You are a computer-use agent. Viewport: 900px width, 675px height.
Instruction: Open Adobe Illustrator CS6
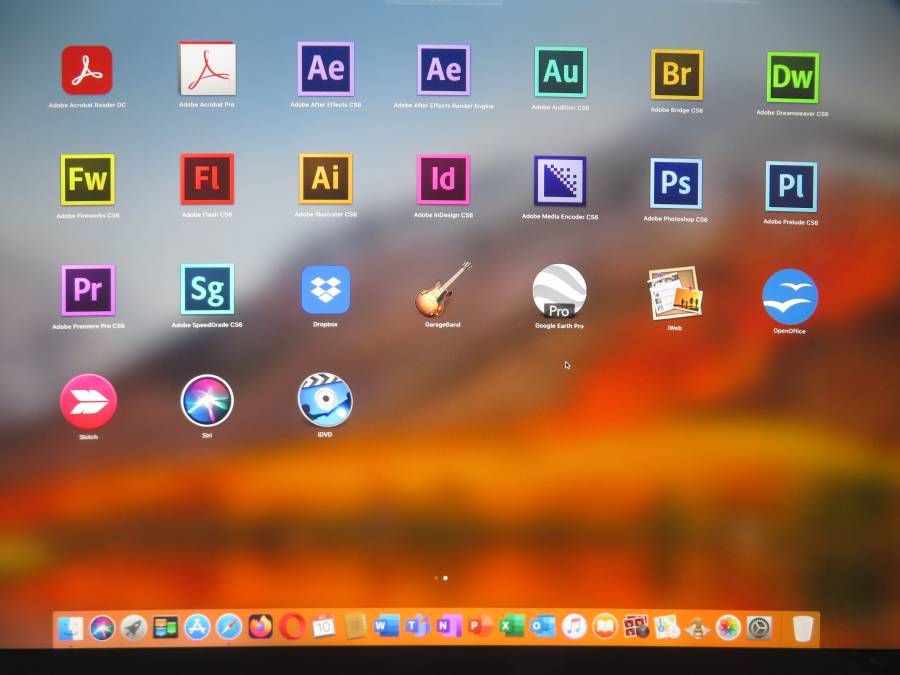click(325, 179)
